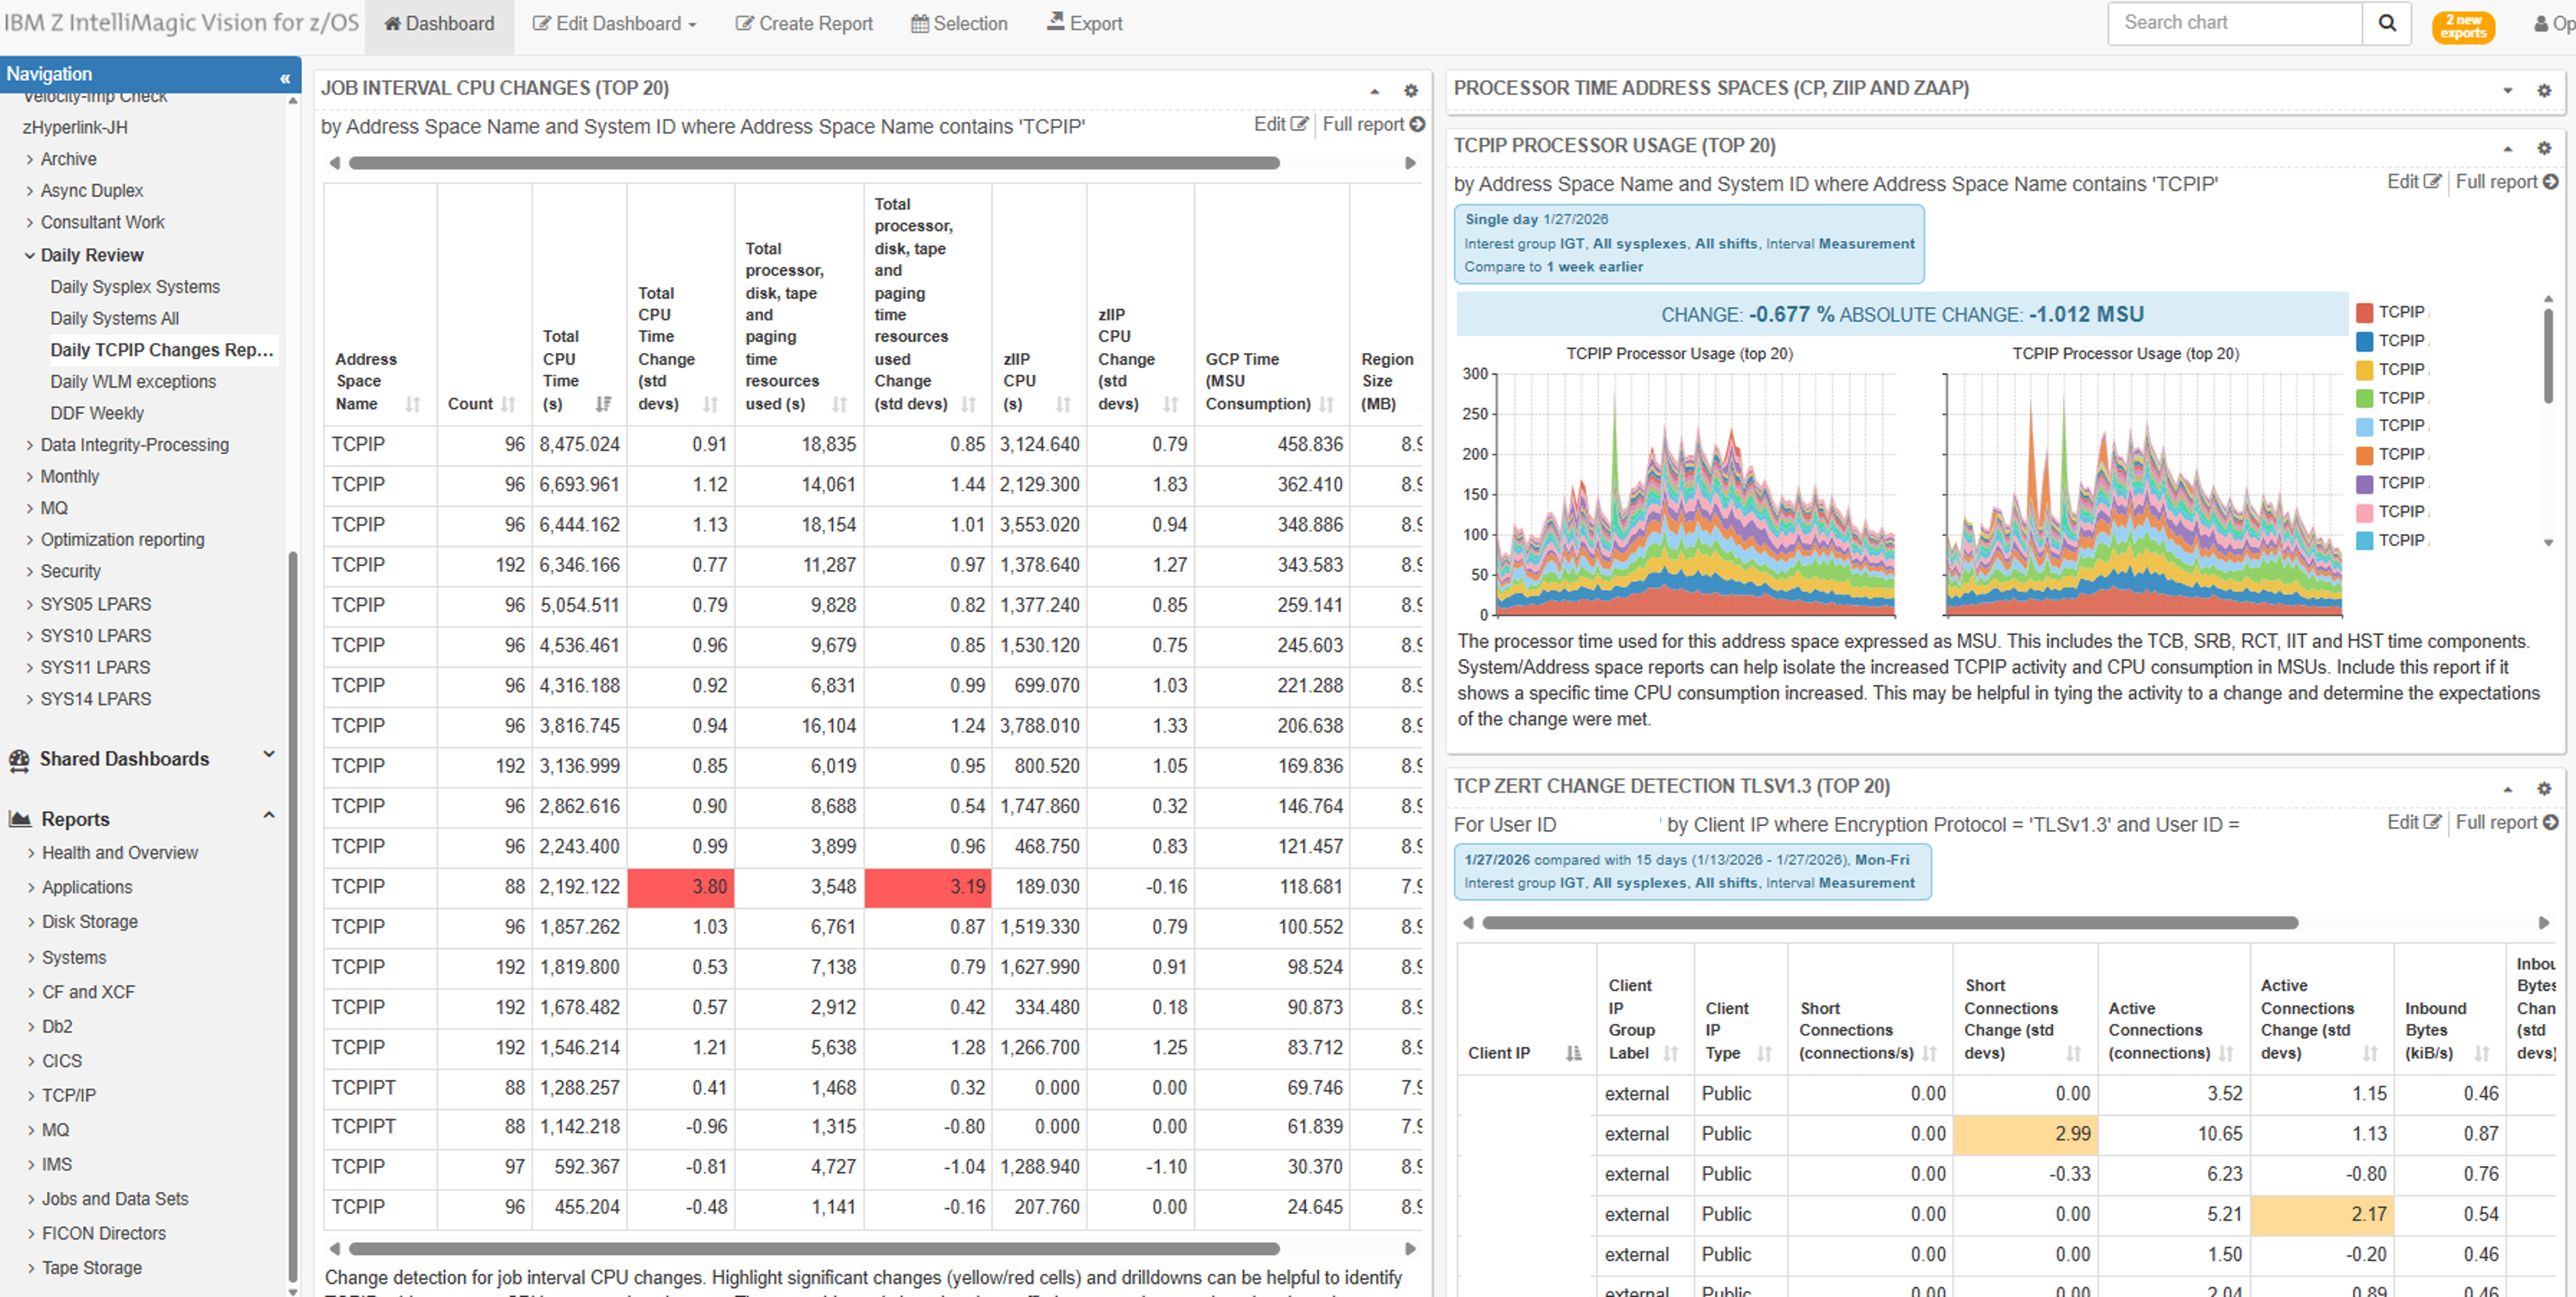2576x1297 pixels.
Task: Open gear settings for Job Interval CPU Changes
Action: tap(1410, 90)
